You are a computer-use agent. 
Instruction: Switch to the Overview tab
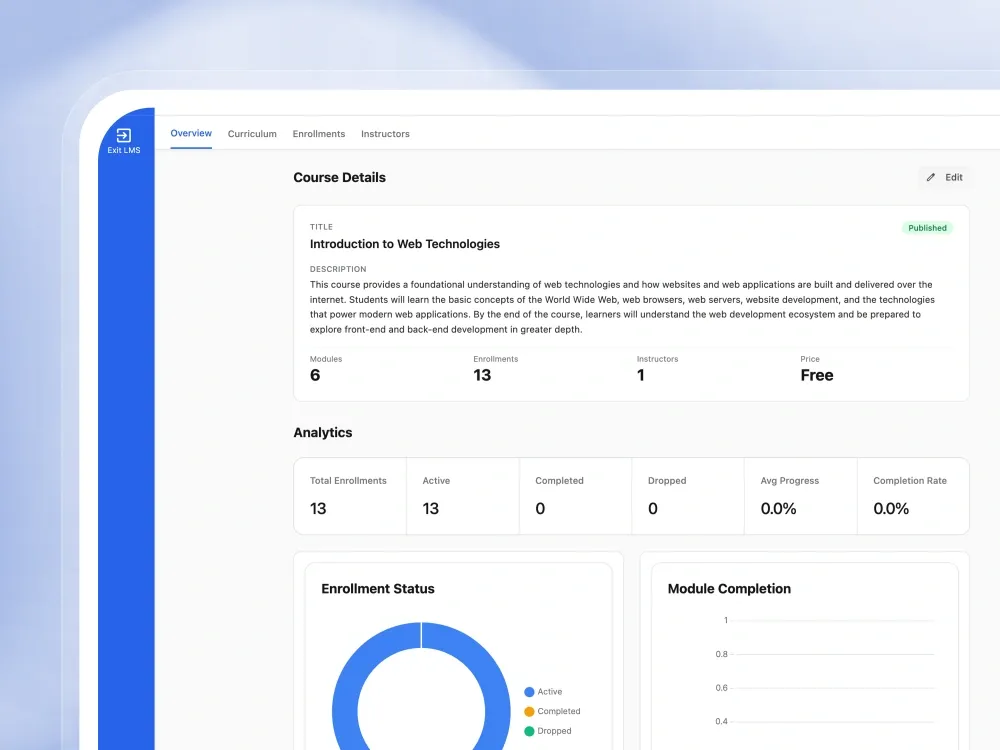(x=191, y=133)
